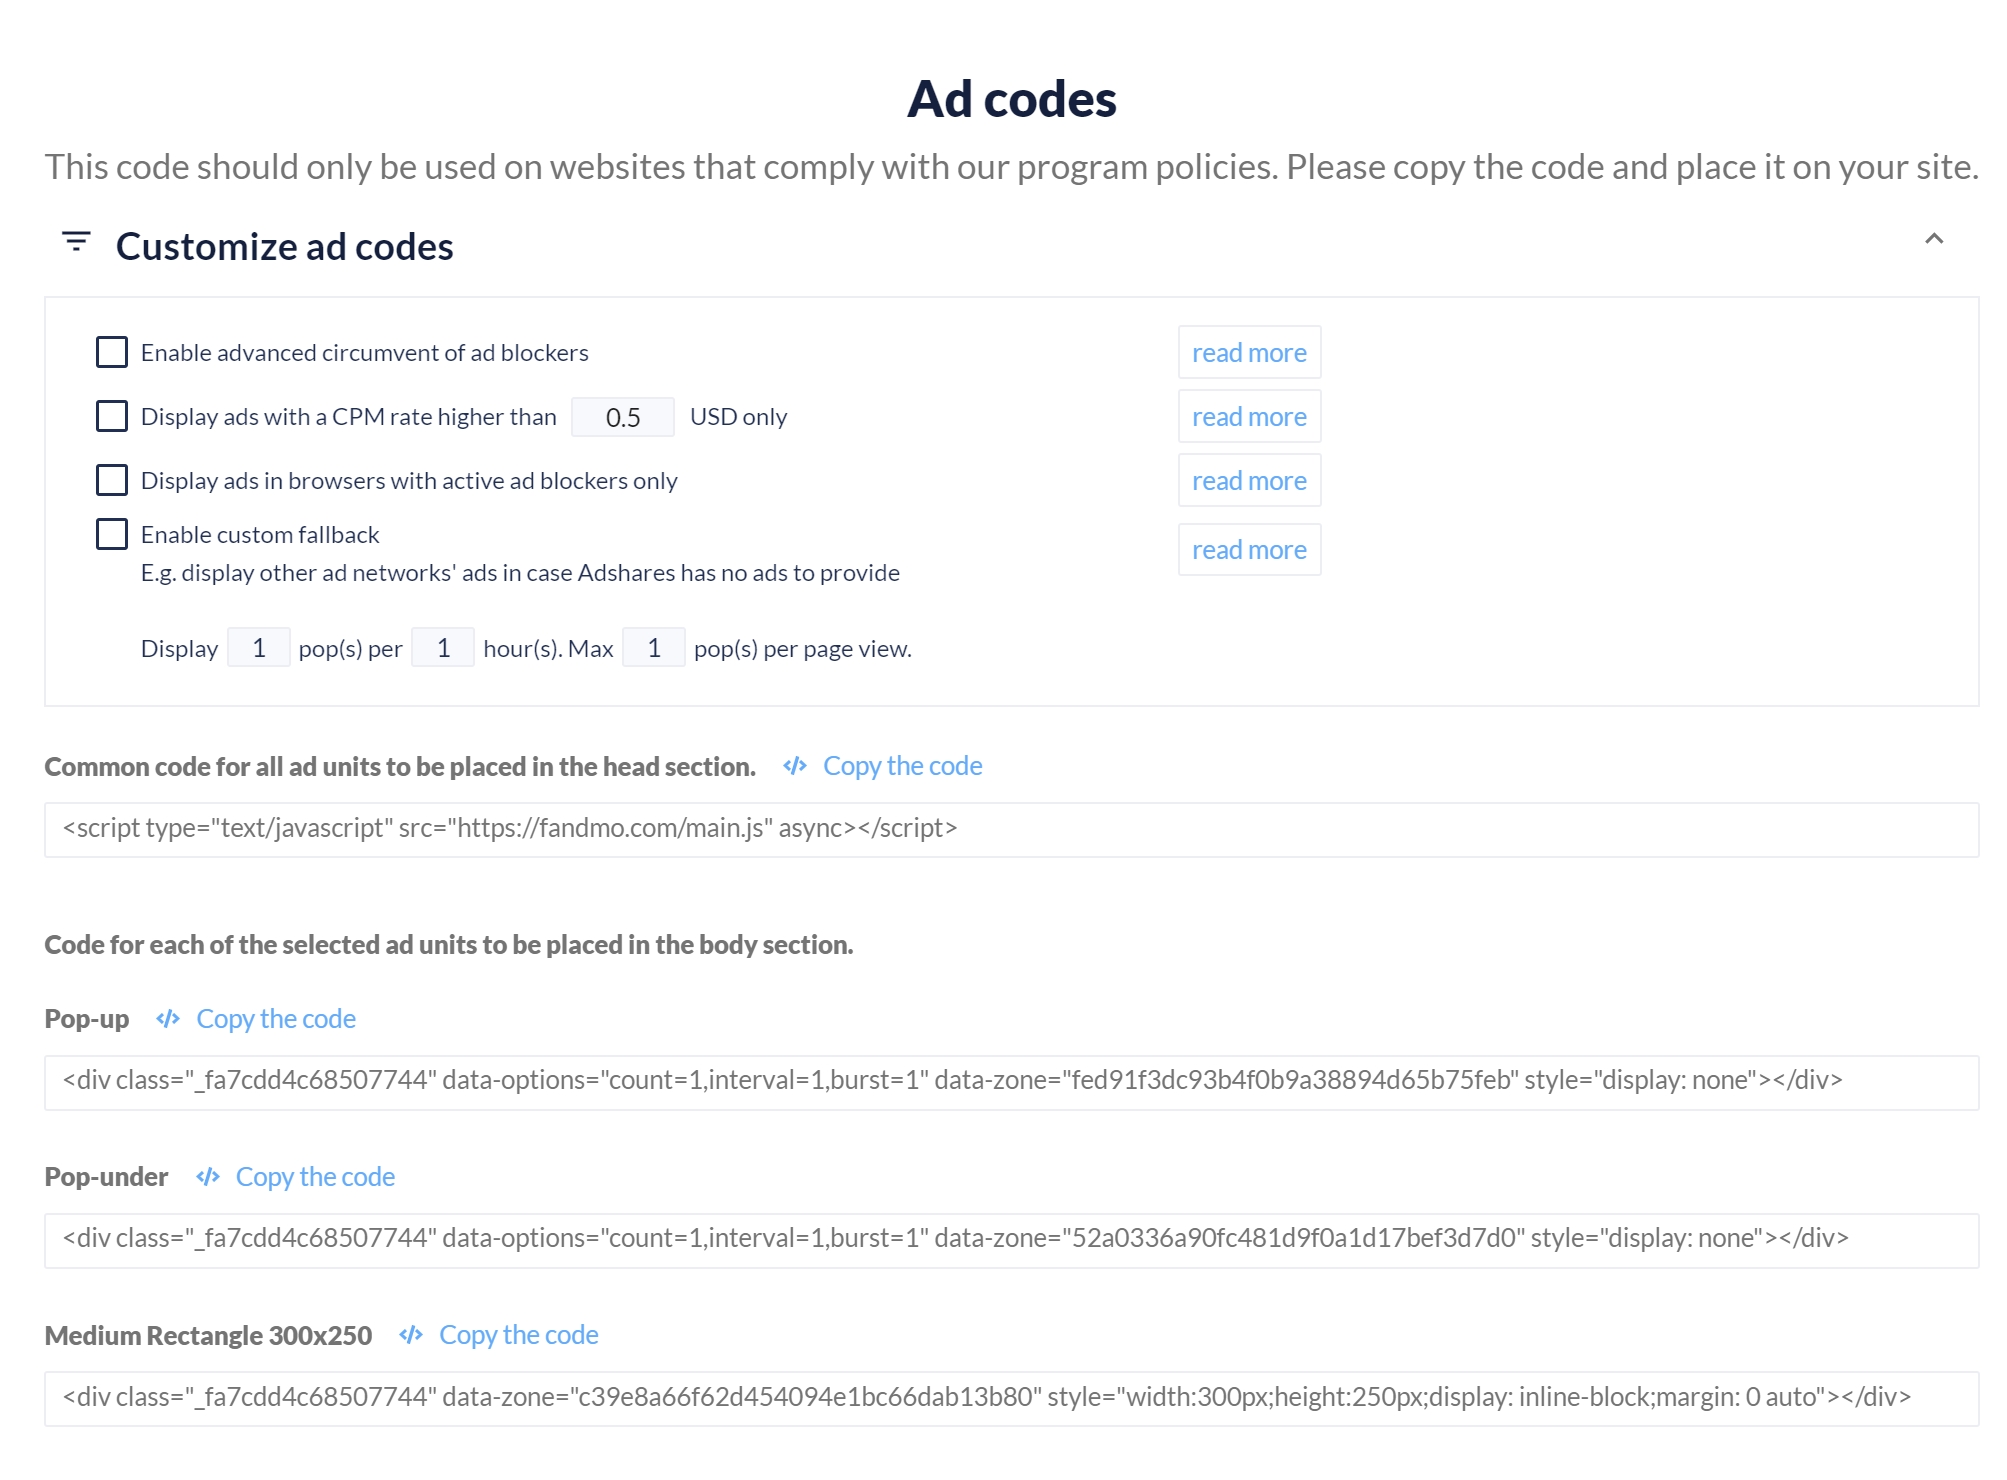The image size is (2007, 1480).
Task: Enable advanced circumvent of ad blockers checkbox
Action: click(x=112, y=352)
